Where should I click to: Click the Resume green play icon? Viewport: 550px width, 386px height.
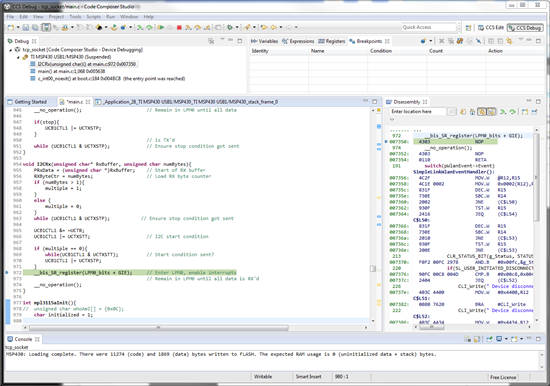tap(161, 27)
